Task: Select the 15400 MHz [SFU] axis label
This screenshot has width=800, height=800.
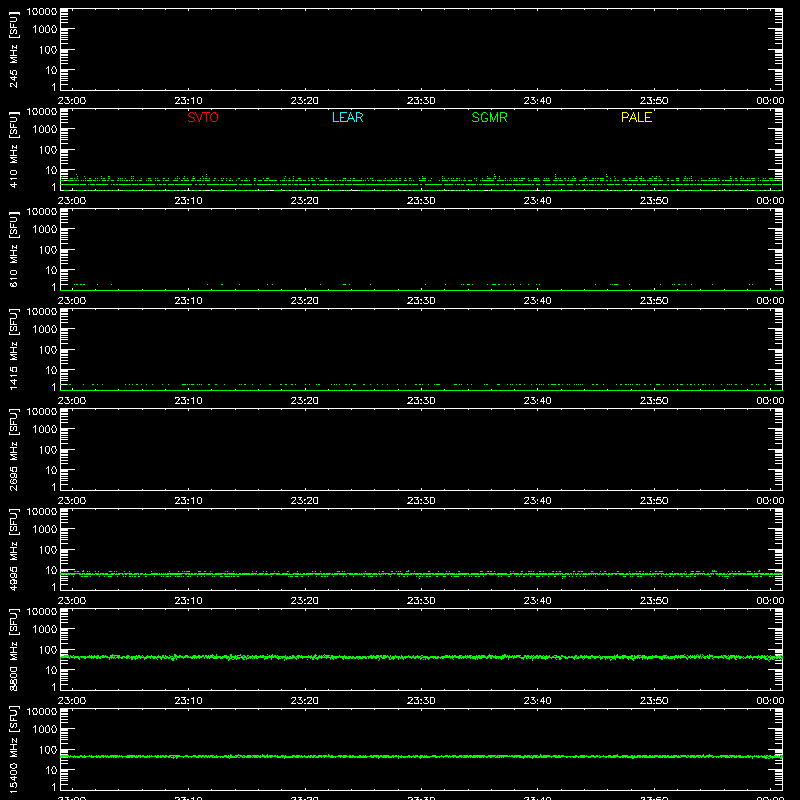Action: (x=13, y=749)
